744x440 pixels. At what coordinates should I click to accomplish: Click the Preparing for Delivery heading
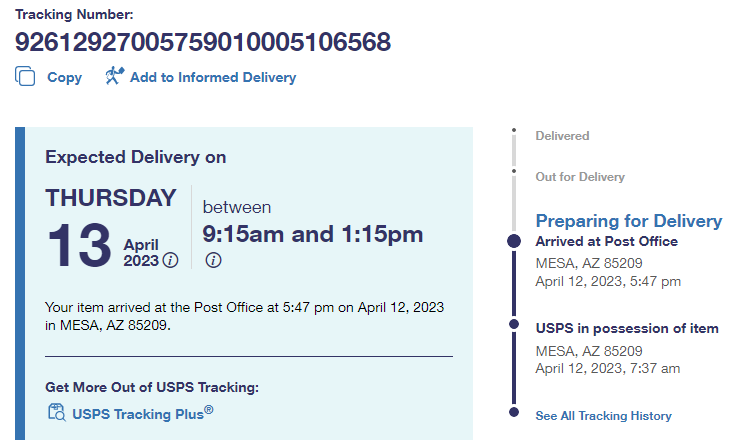(x=628, y=221)
